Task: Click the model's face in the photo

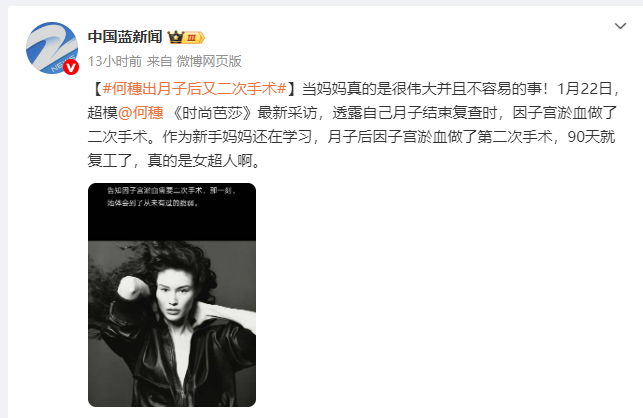Action: click(176, 297)
